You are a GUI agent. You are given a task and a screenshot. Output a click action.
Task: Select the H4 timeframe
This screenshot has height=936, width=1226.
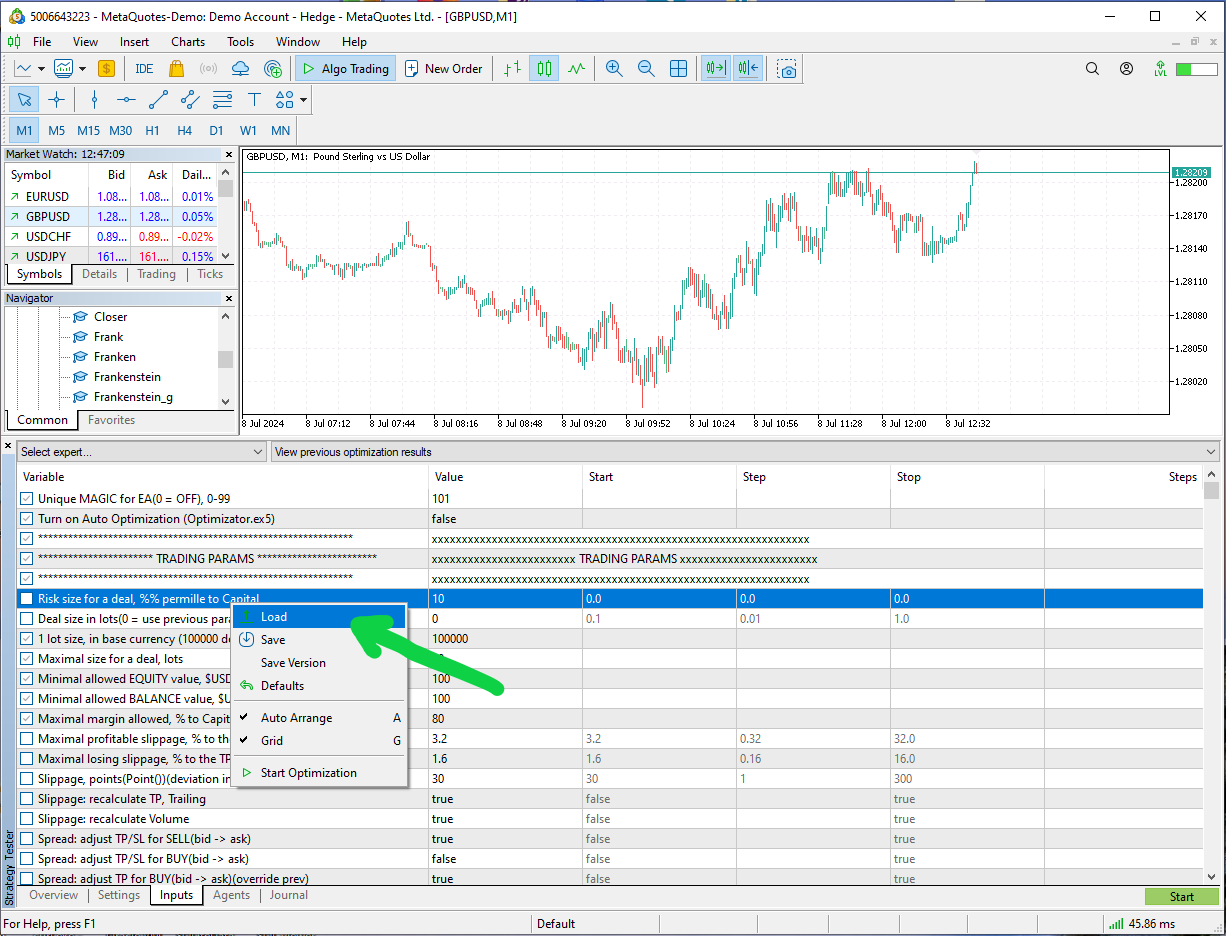click(x=185, y=131)
